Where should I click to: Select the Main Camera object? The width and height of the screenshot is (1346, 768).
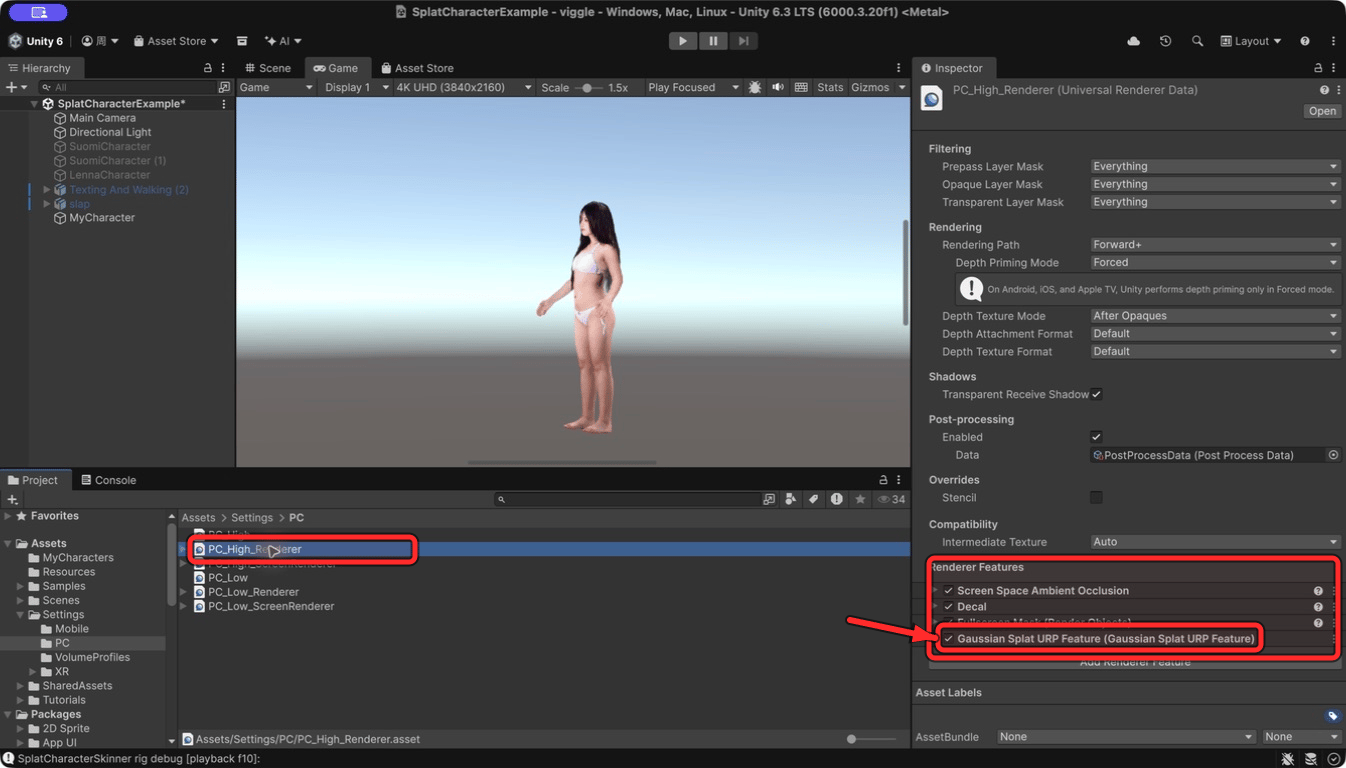point(102,118)
